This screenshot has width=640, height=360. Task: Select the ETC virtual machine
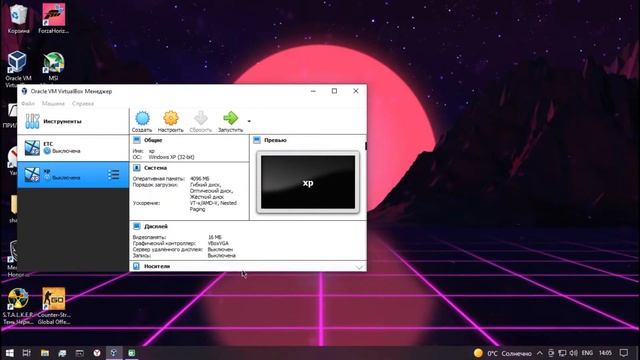(73, 148)
